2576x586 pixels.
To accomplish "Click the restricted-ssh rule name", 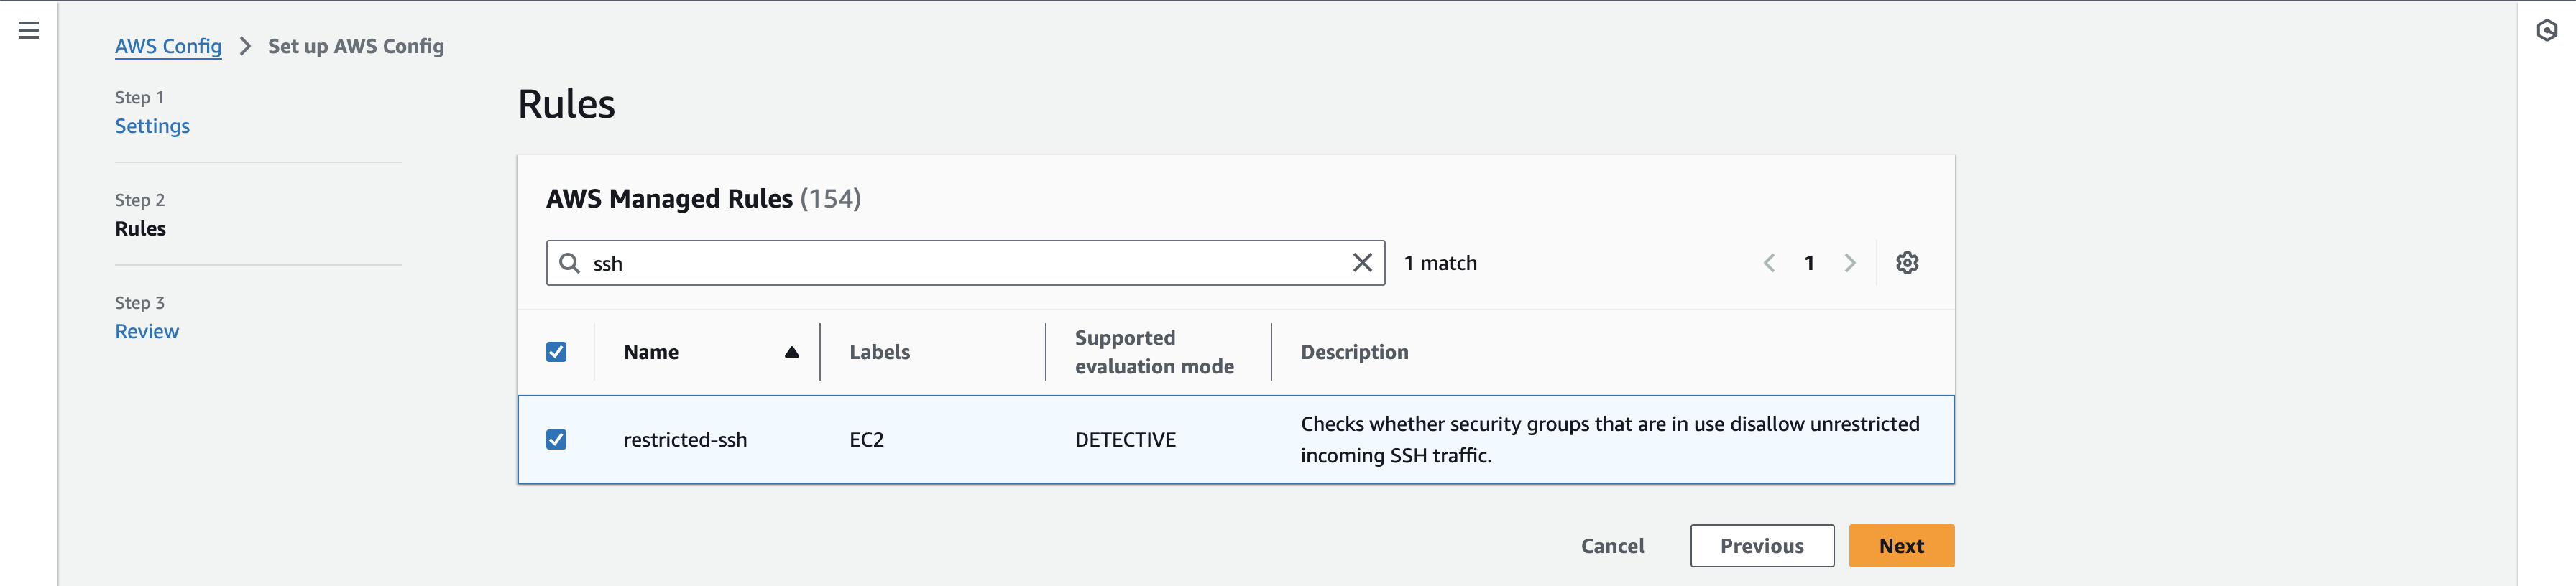I will click(685, 440).
